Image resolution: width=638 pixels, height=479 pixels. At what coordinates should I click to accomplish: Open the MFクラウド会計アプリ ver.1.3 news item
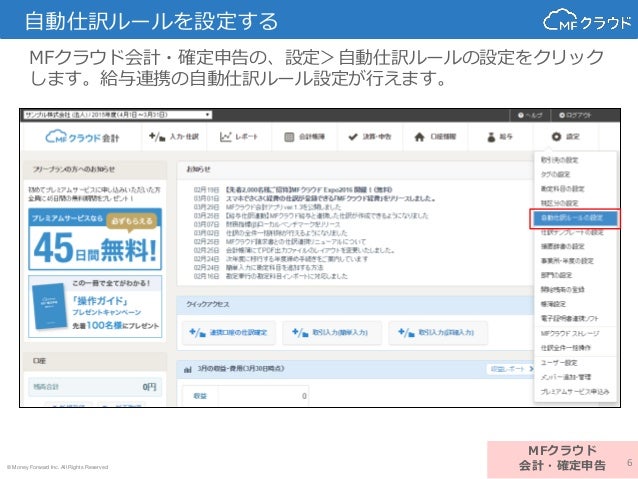(x=283, y=207)
